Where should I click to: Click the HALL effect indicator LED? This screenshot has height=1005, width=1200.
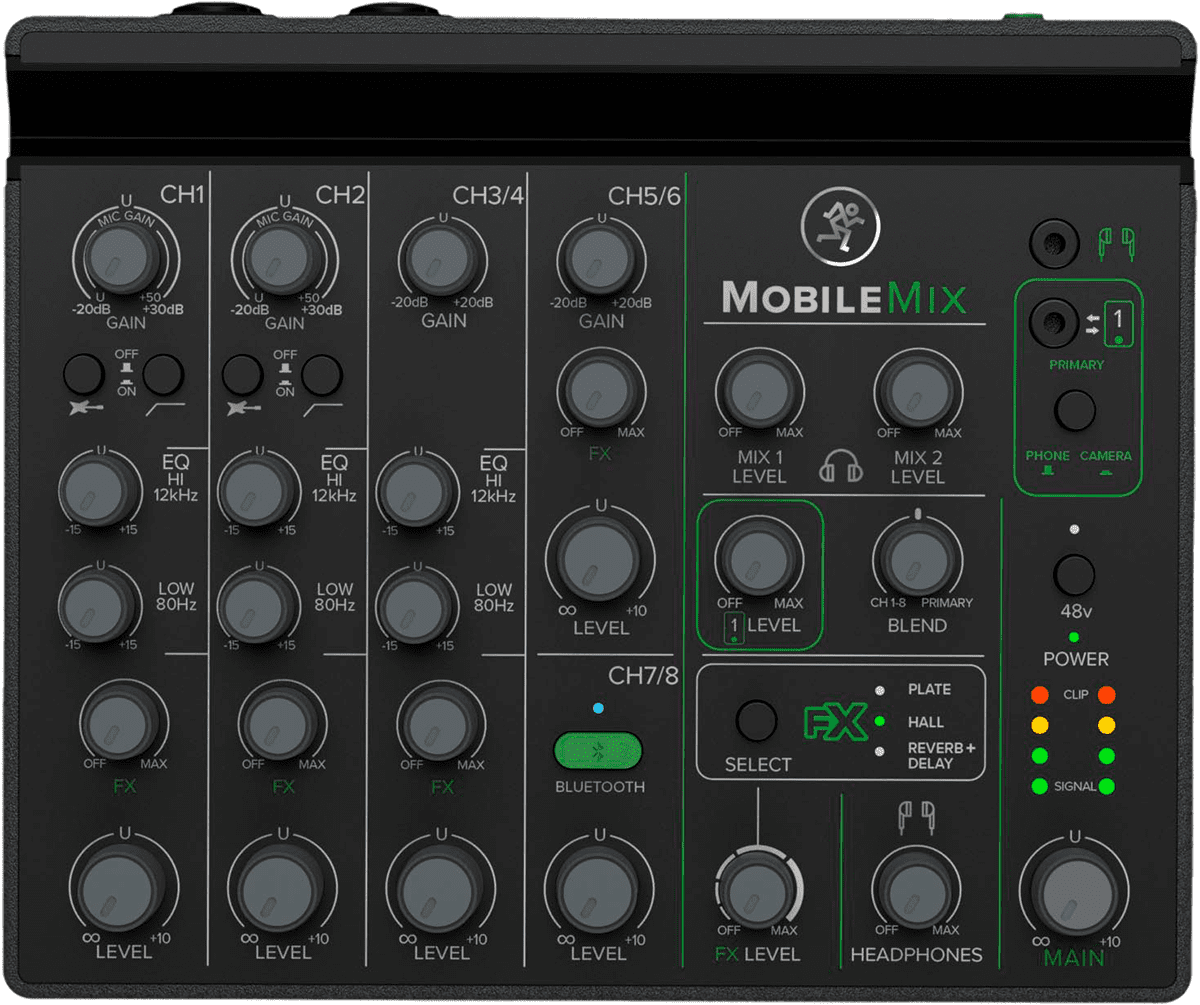click(x=879, y=720)
